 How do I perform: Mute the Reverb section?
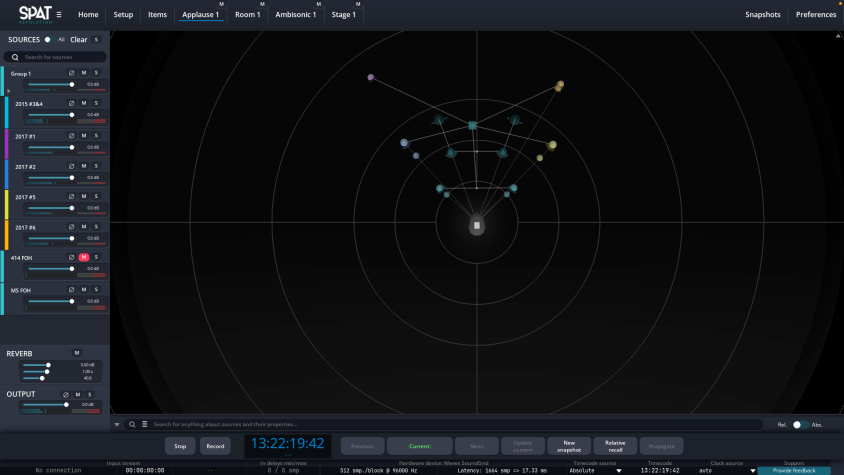coord(77,353)
